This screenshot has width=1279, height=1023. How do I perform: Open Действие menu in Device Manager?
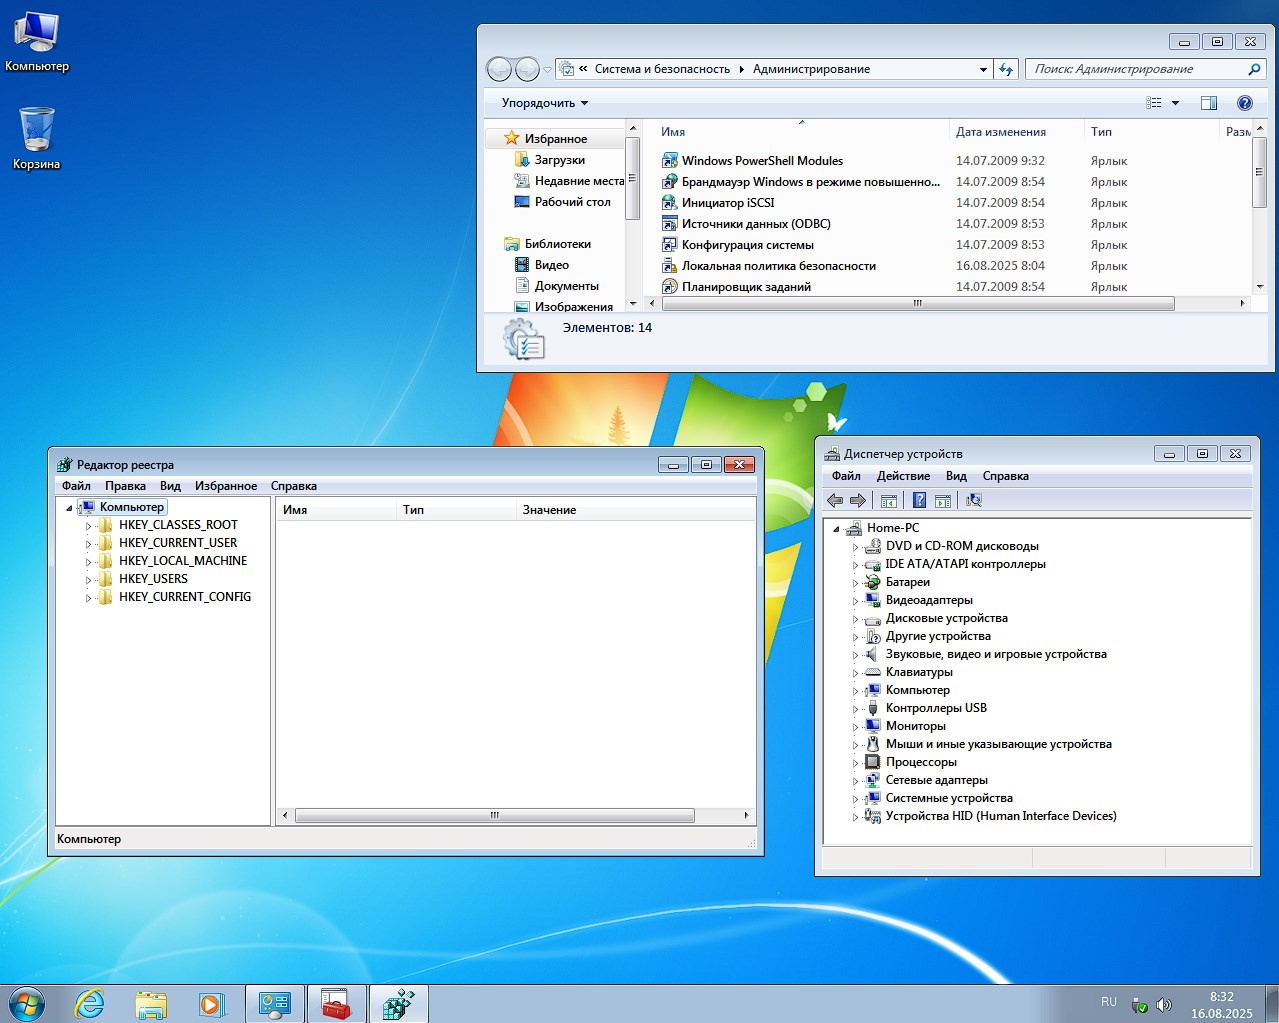(903, 476)
